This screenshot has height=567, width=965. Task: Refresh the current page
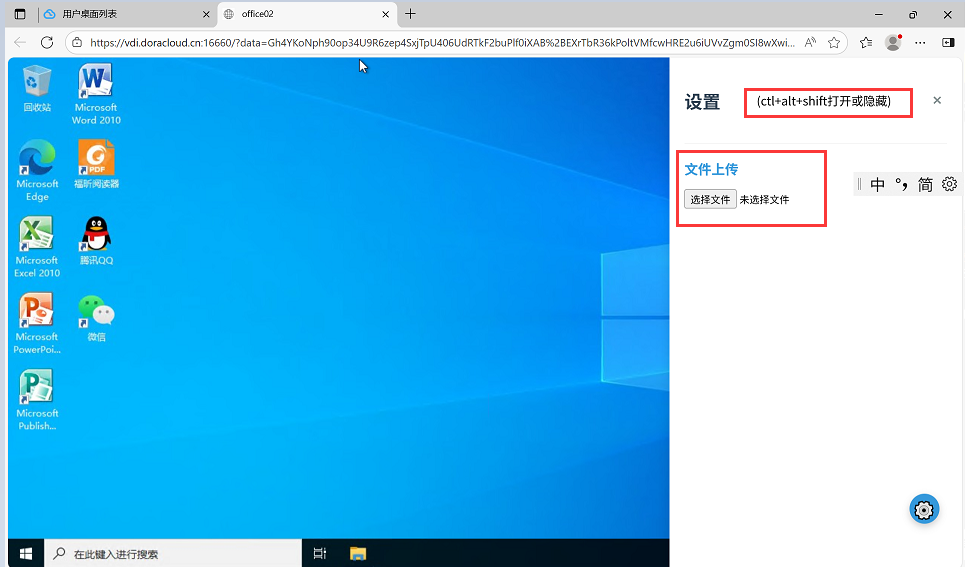47,42
